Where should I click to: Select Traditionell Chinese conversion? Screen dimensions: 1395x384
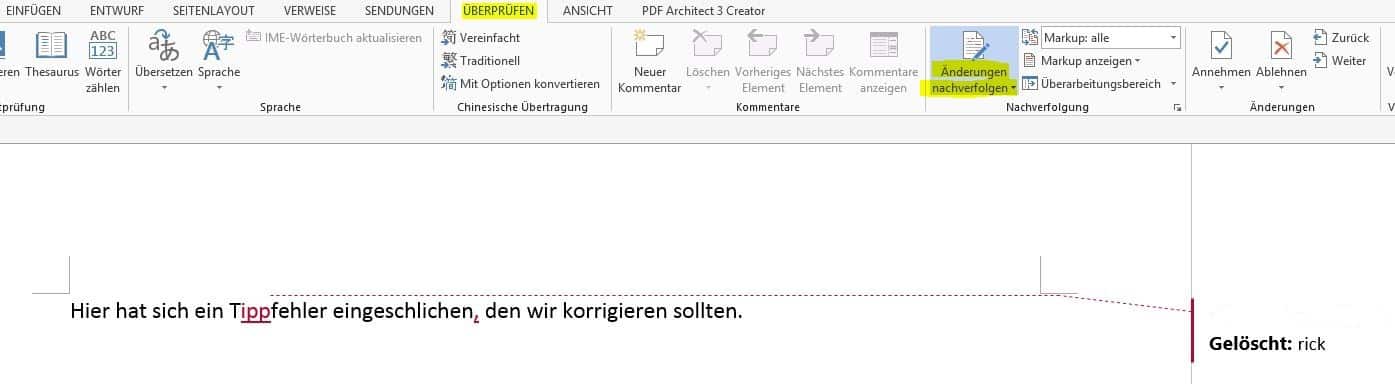coord(481,61)
